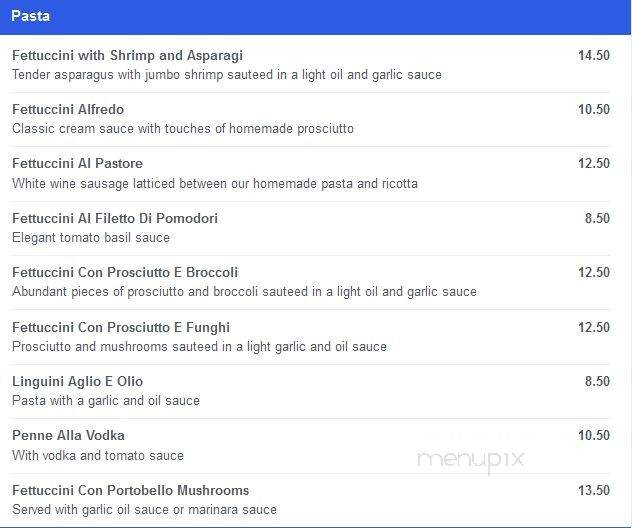Choose Fettuccini Al Pastore dish
The height and width of the screenshot is (528, 632).
pyautogui.click(x=77, y=163)
